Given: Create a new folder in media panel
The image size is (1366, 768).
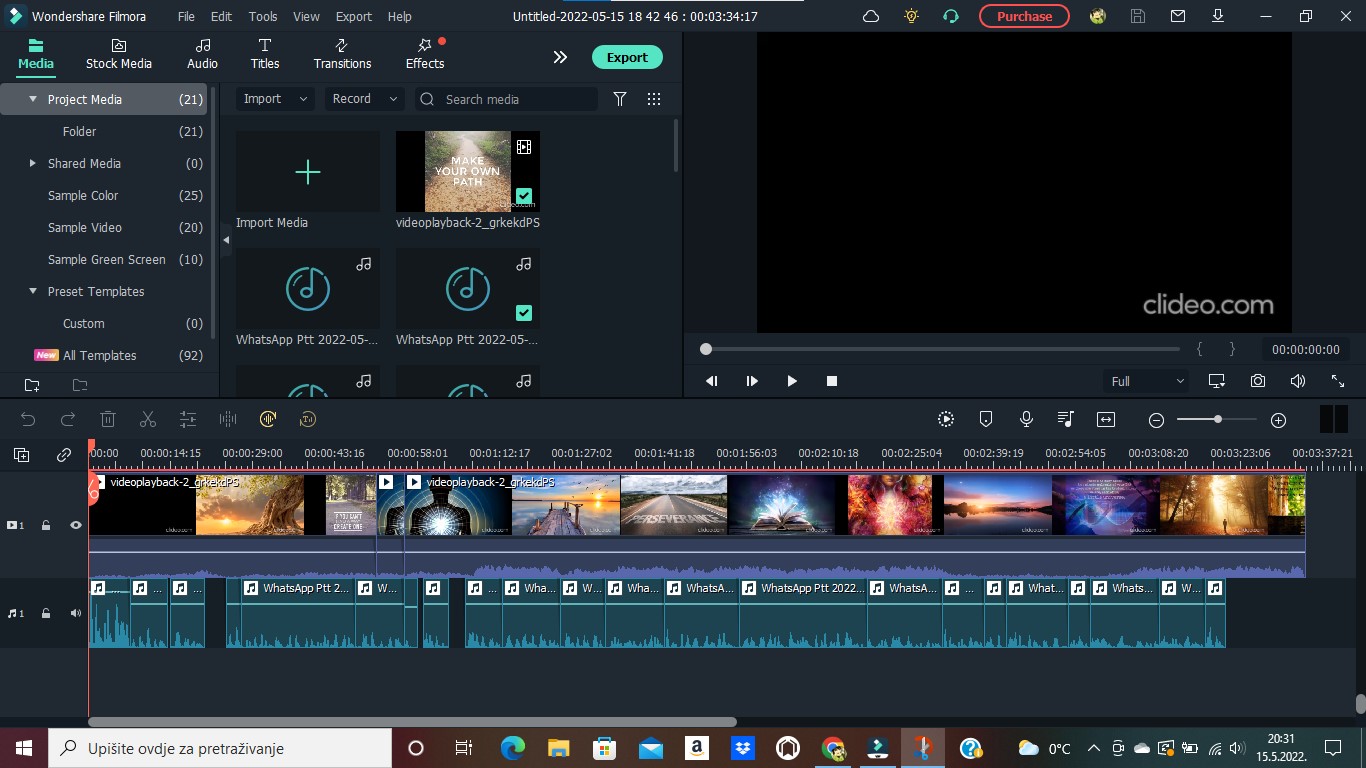Looking at the screenshot, I should coord(32,385).
